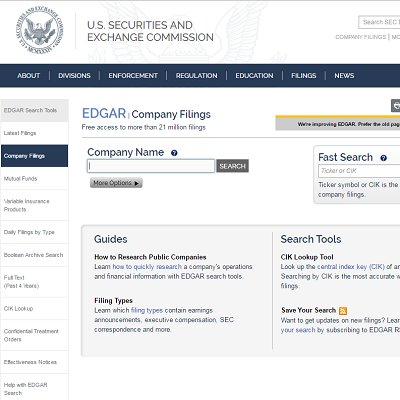
Task: Open Effectiveness Notices in sidebar
Action: point(35,362)
